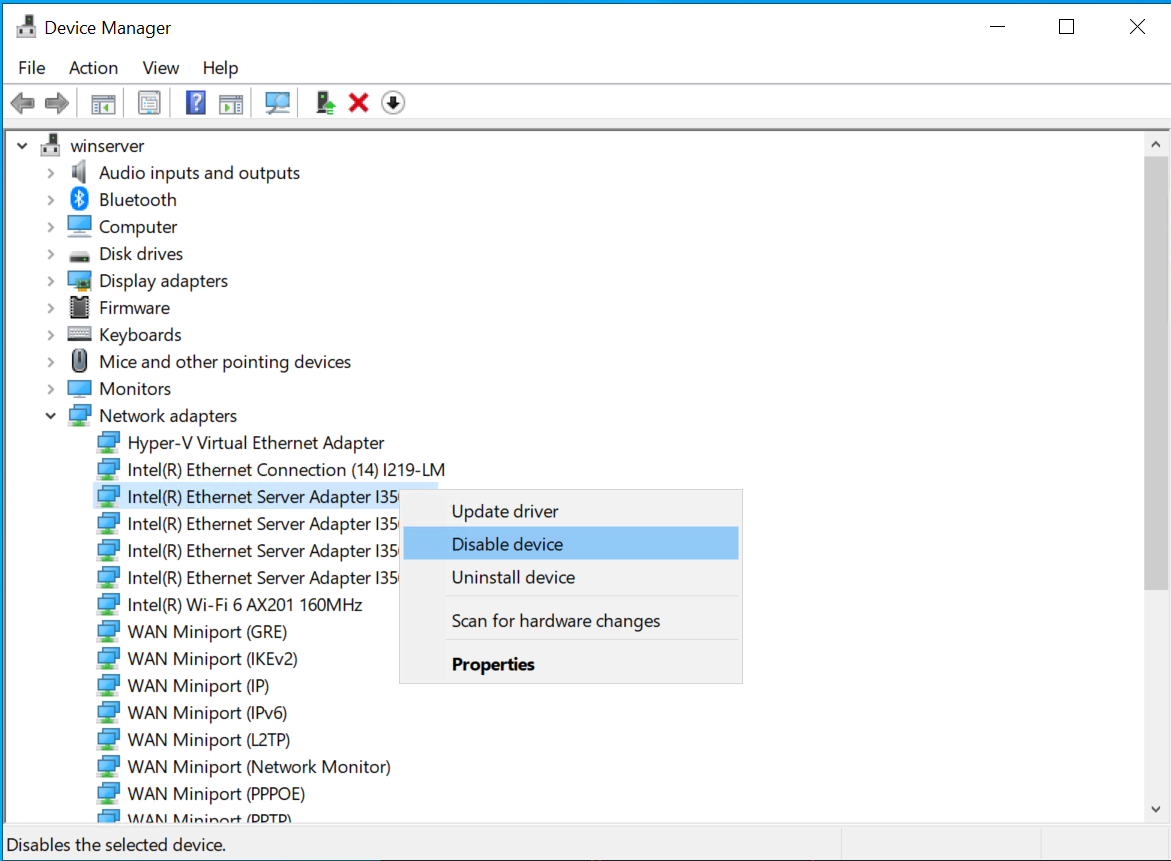The width and height of the screenshot is (1171, 861).
Task: Click the red X Uninstall device icon
Action: (358, 103)
